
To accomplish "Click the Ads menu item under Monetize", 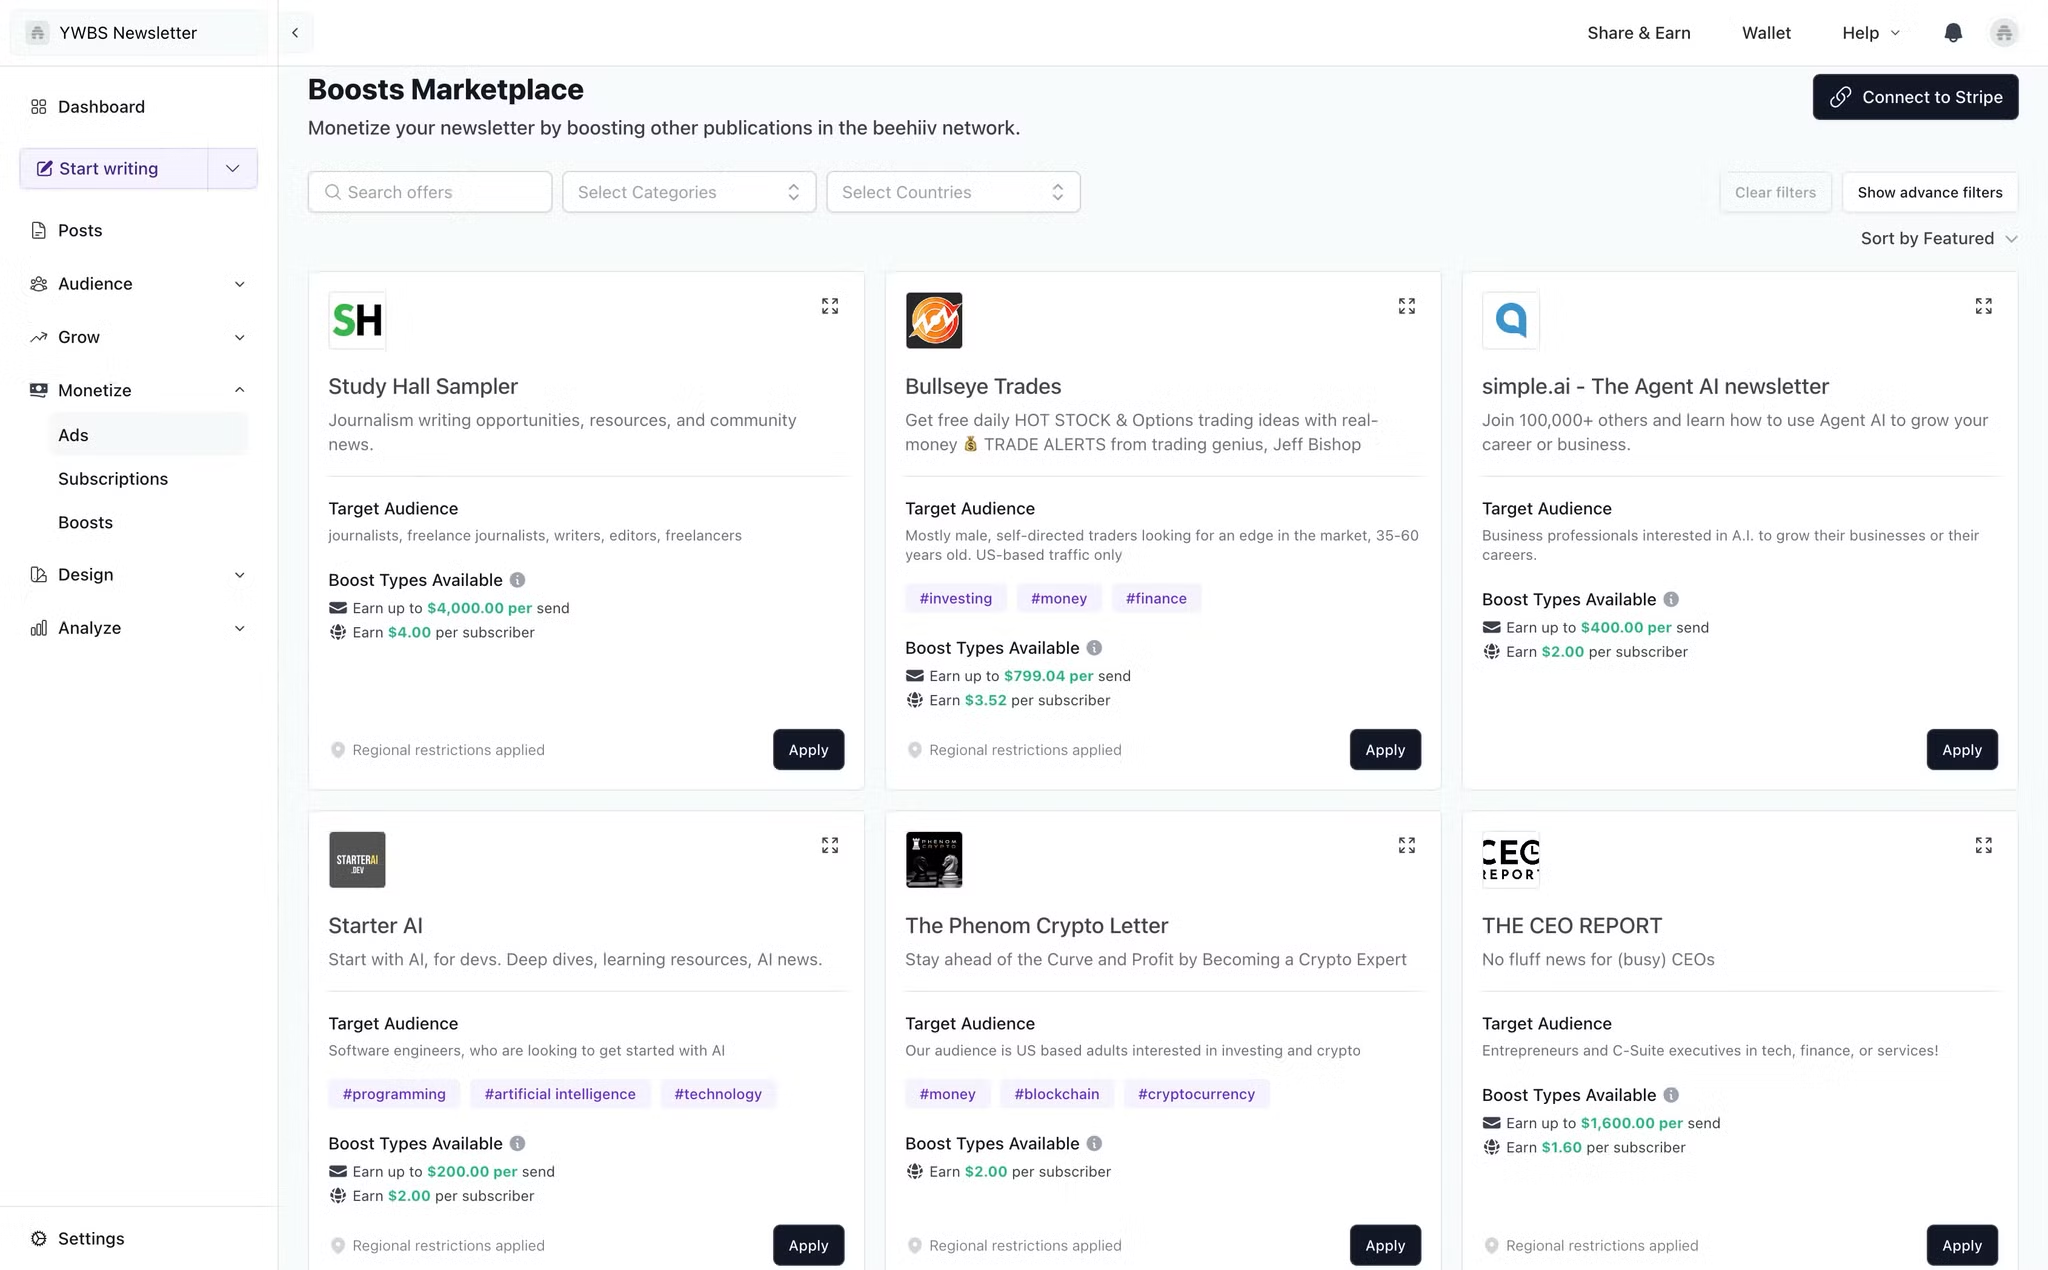I will point(73,435).
